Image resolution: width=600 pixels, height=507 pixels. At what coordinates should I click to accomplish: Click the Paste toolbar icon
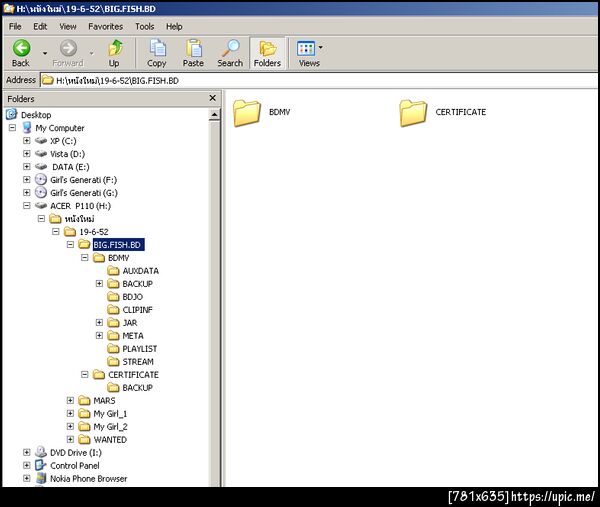pyautogui.click(x=193, y=53)
